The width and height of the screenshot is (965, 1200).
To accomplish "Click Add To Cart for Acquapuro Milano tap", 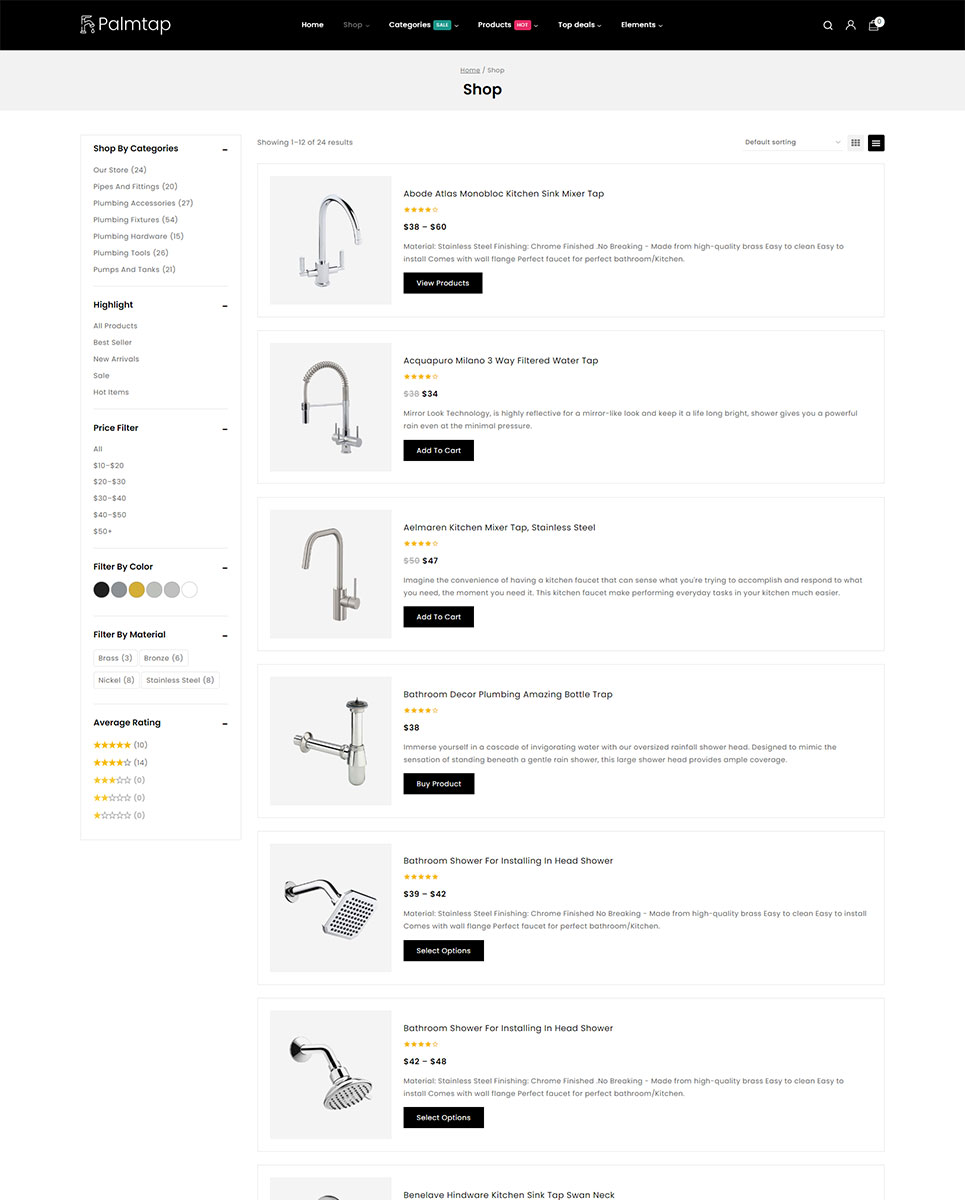I will [439, 450].
